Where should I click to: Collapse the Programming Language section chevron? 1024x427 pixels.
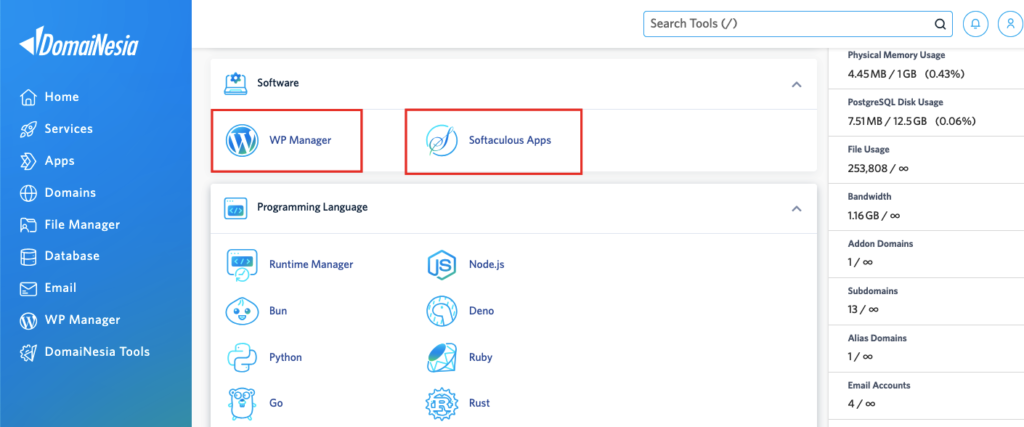click(x=796, y=208)
